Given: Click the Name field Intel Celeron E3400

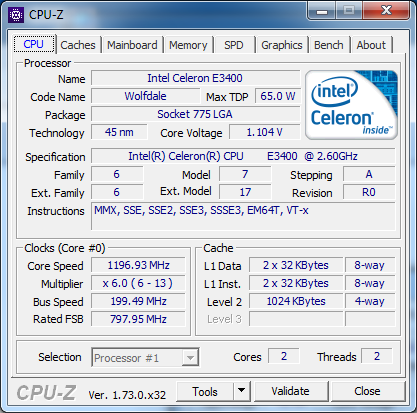Looking at the screenshot, I should [195, 78].
